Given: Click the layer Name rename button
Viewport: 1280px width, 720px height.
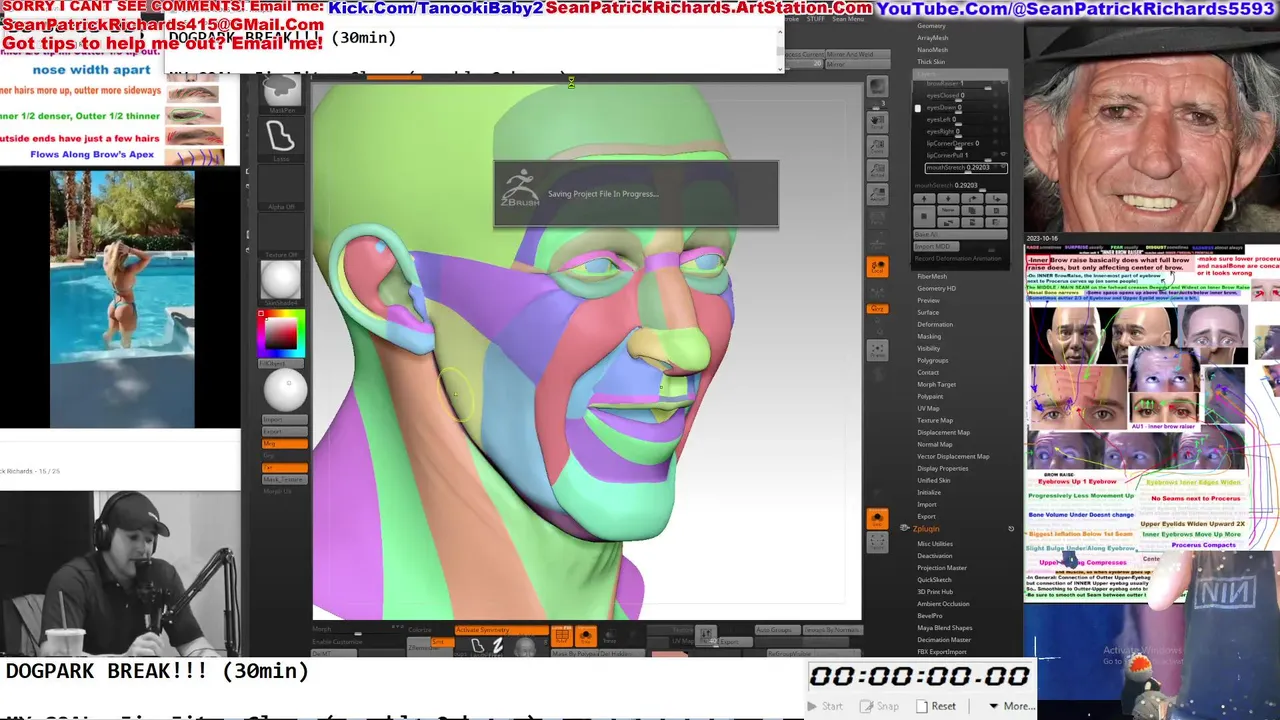Looking at the screenshot, I should (947, 210).
